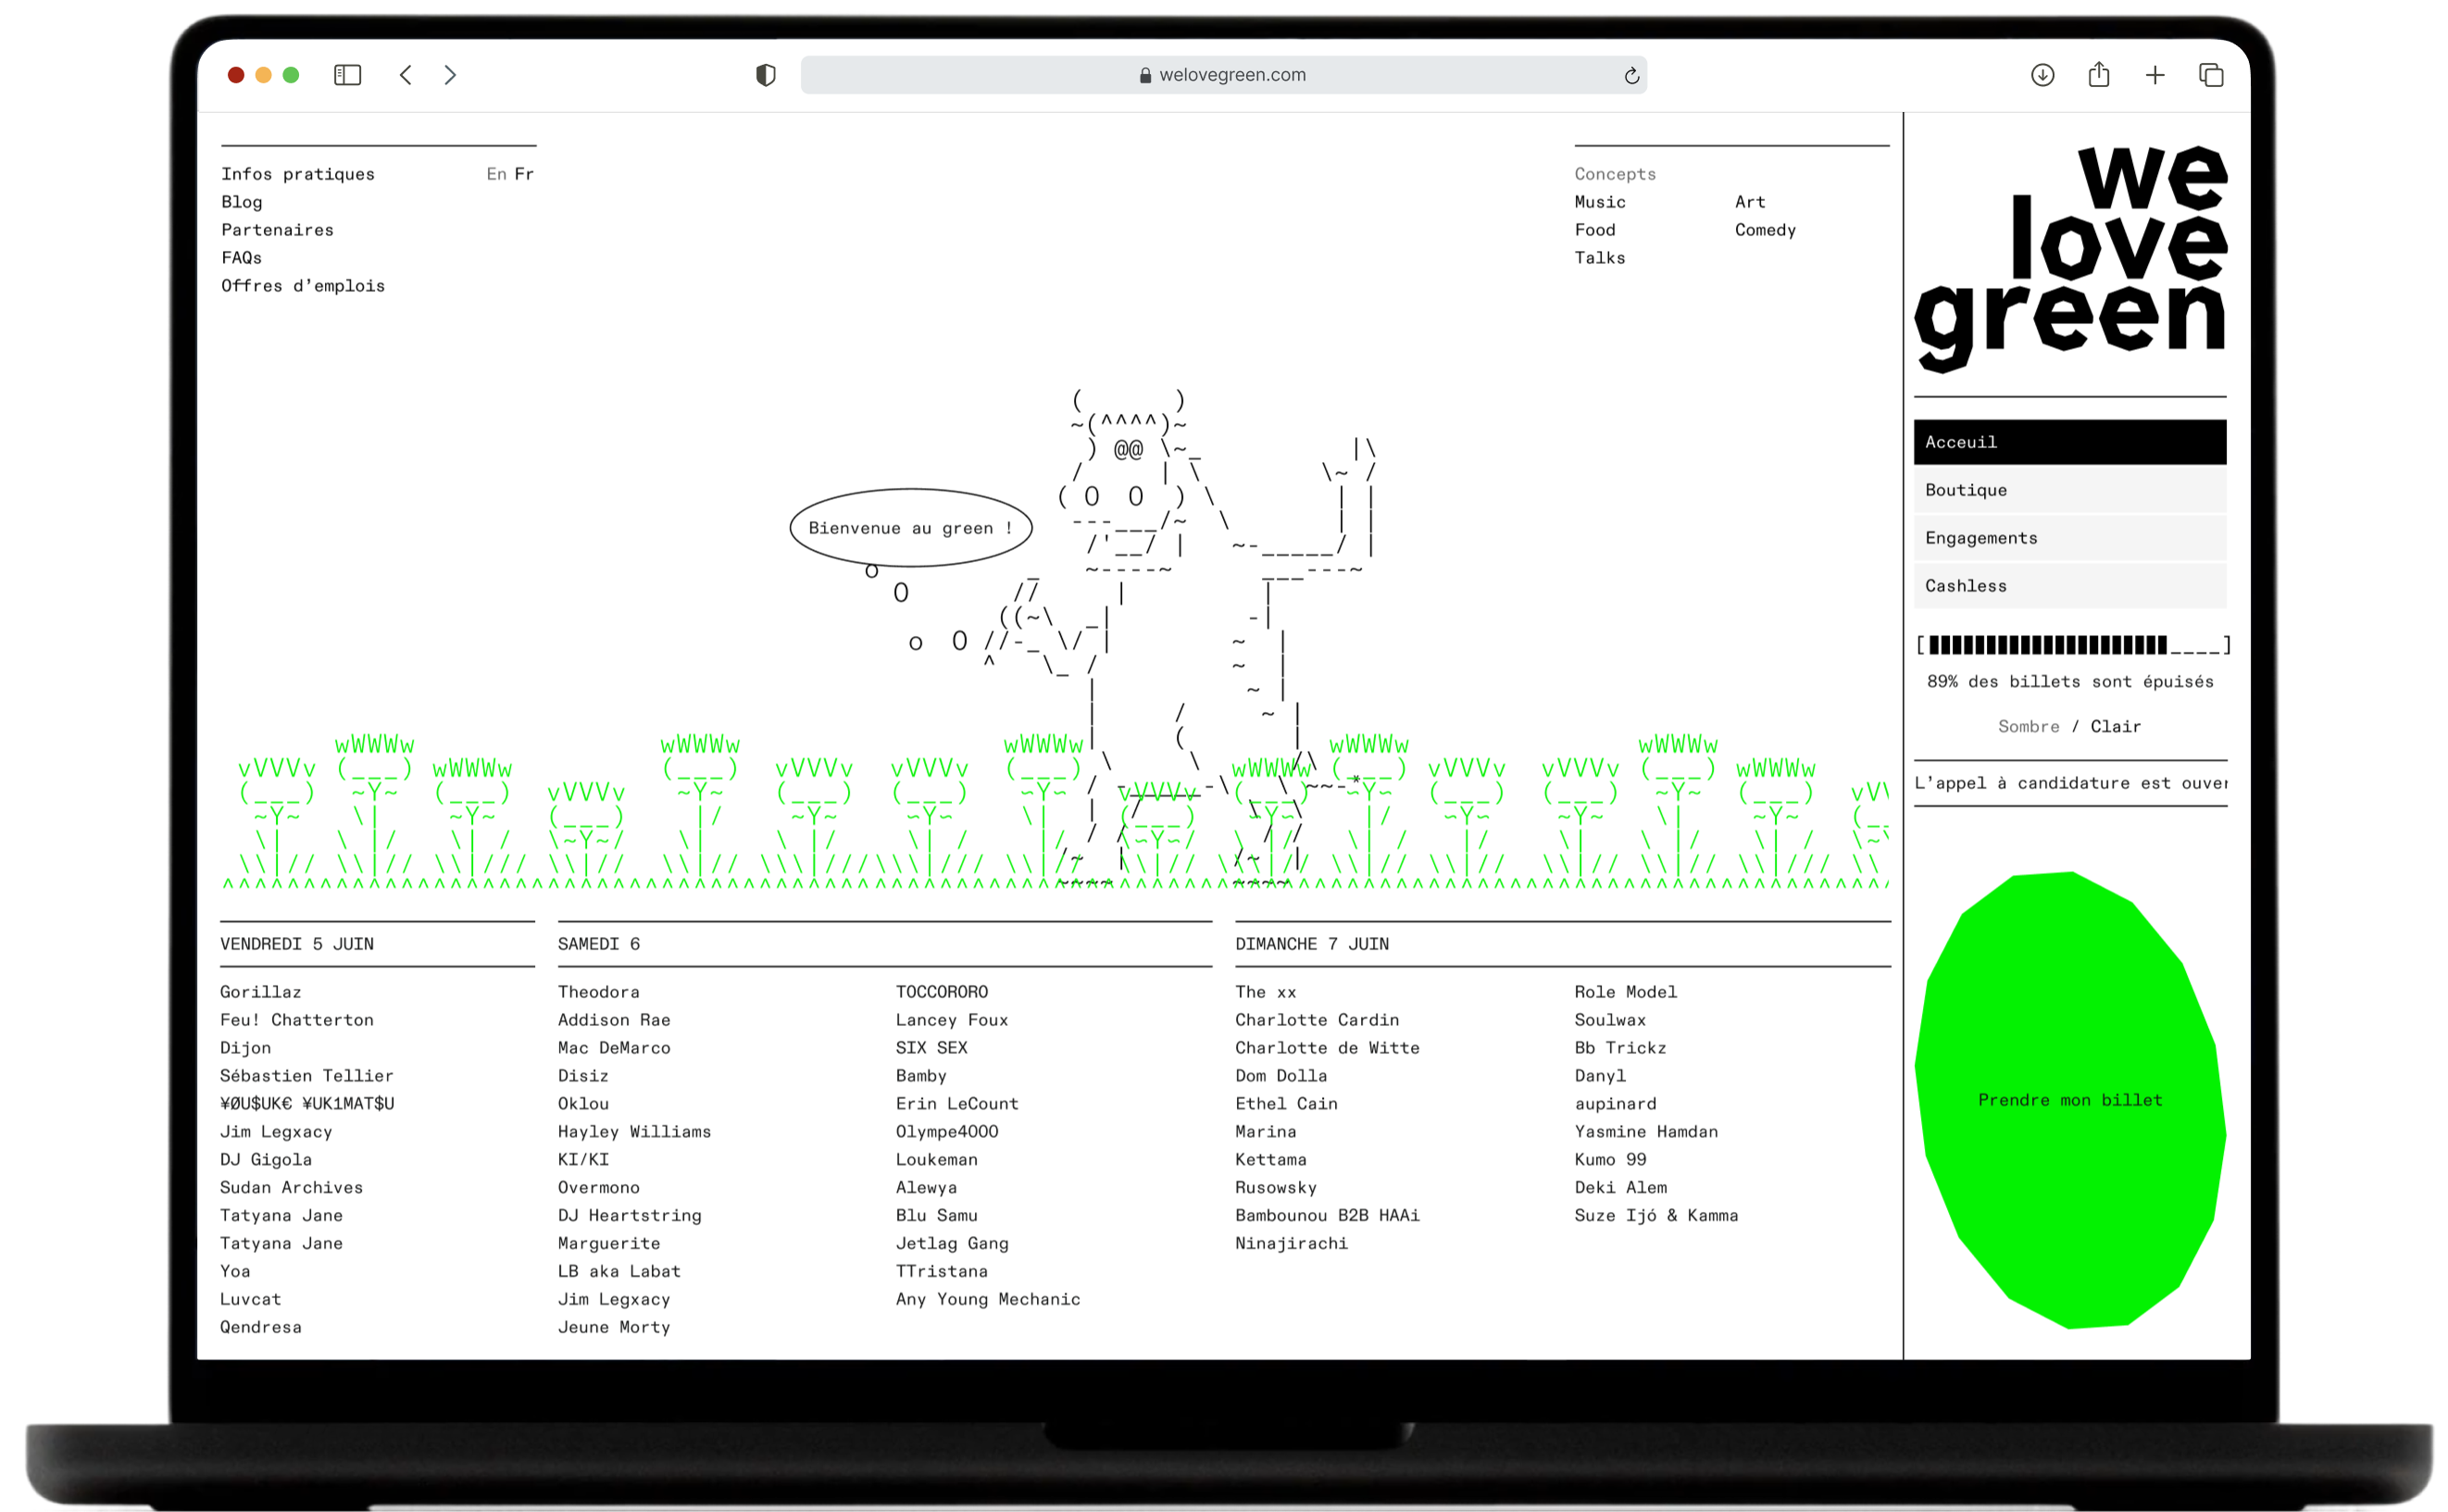Select the Acceuil menu item
Image resolution: width=2448 pixels, height=1512 pixels.
[x=2069, y=442]
